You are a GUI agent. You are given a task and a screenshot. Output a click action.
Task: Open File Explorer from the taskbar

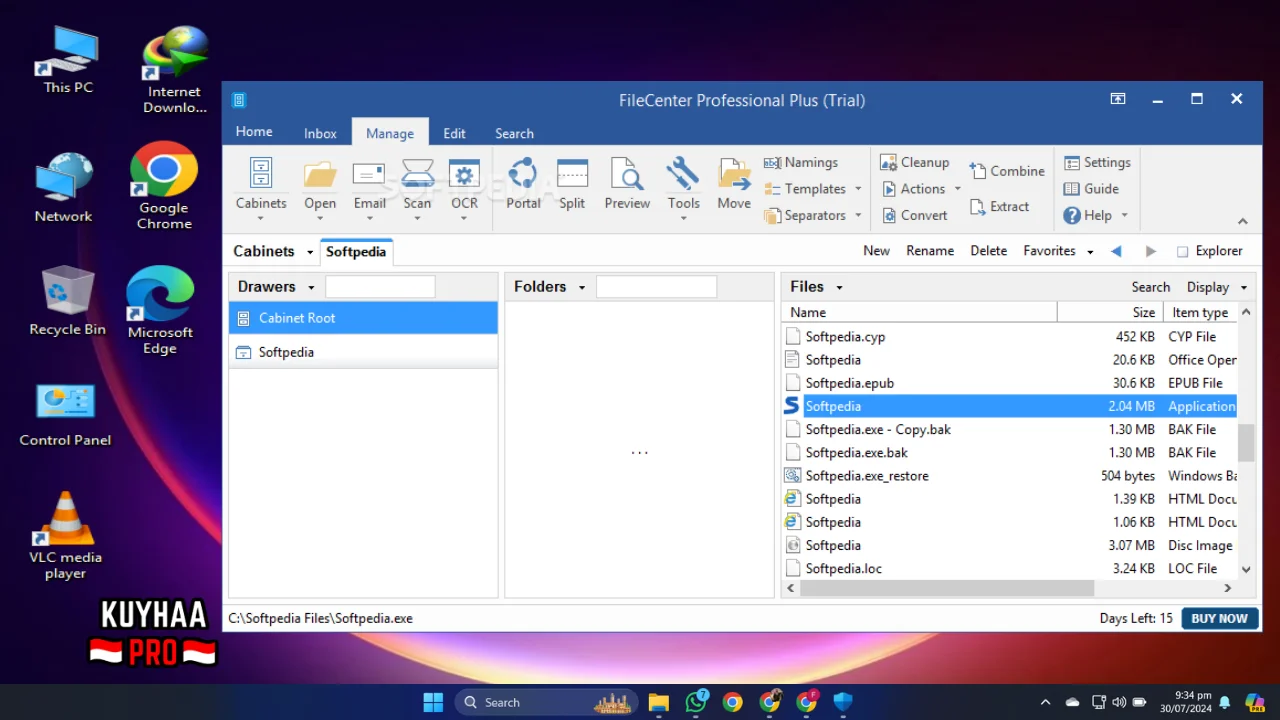click(x=658, y=702)
